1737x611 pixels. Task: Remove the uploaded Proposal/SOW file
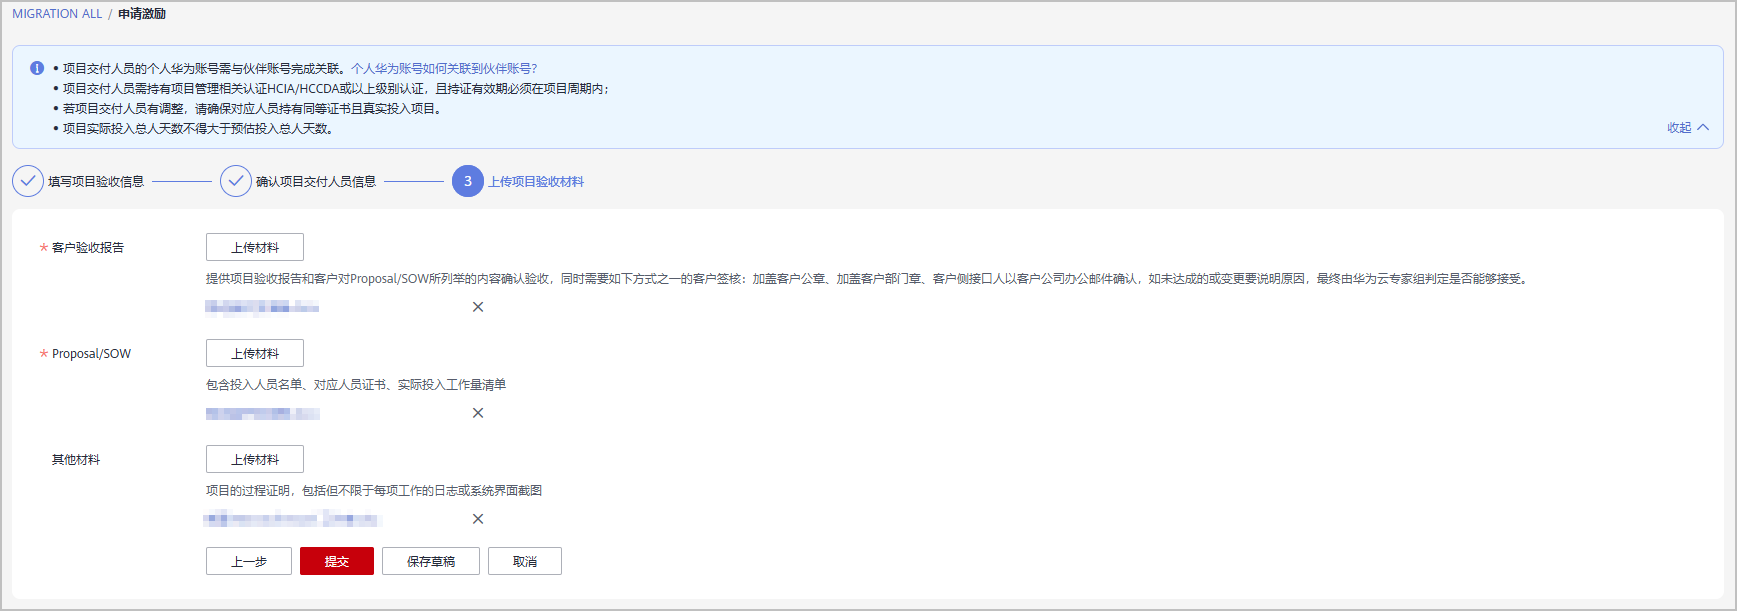click(478, 413)
